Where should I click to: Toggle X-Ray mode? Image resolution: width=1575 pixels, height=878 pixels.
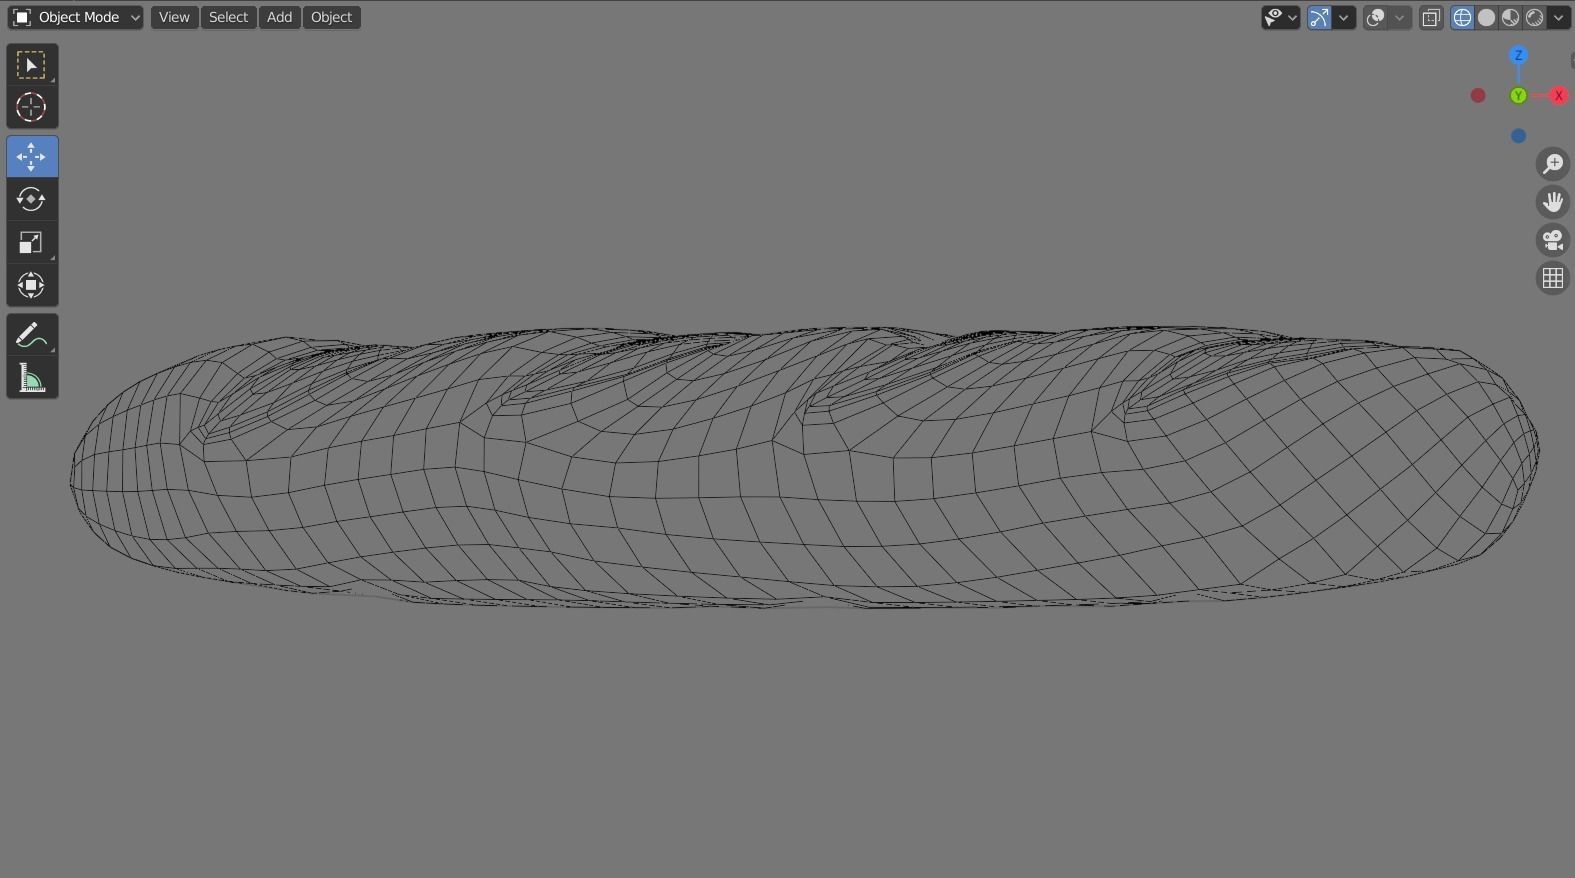(x=1431, y=17)
